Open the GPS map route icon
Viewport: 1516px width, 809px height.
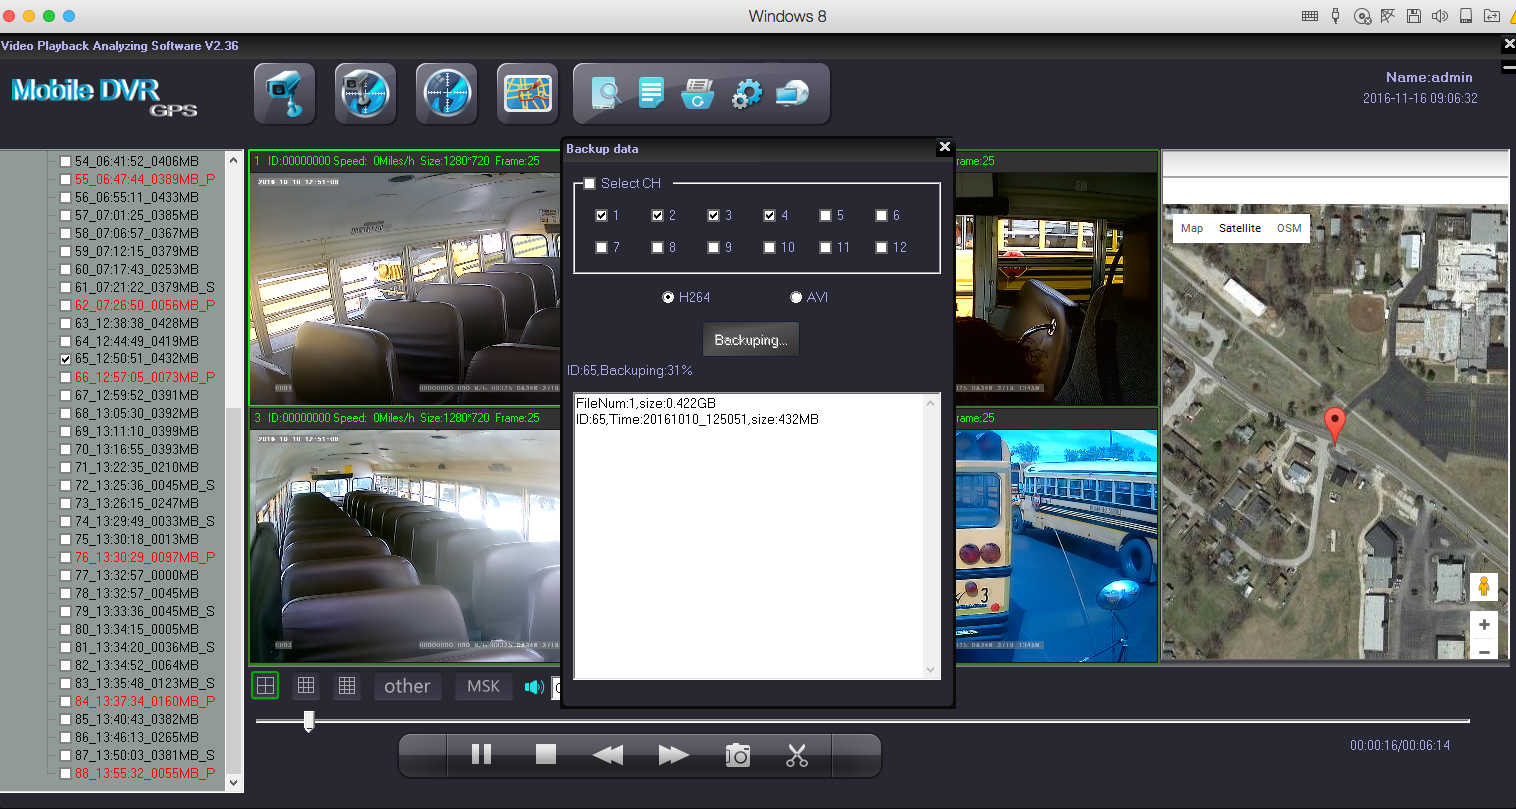point(528,94)
